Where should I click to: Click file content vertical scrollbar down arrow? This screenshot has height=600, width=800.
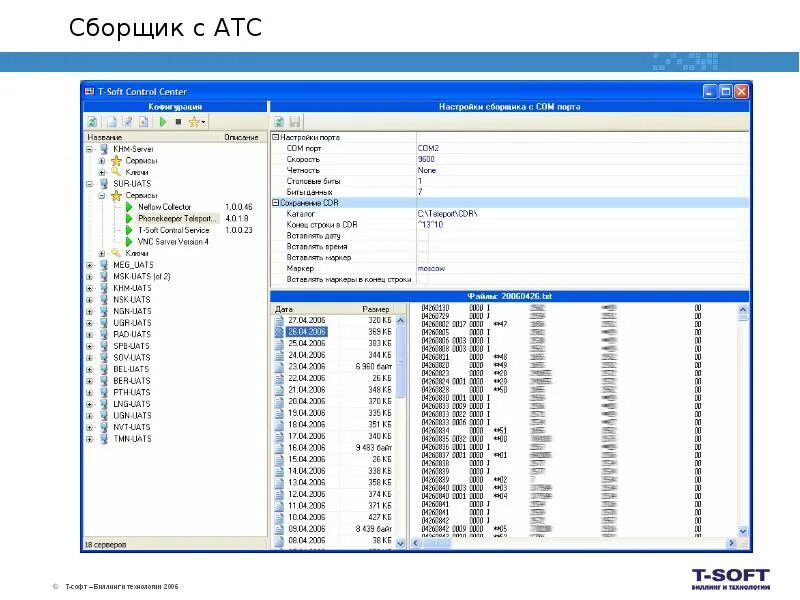[743, 531]
